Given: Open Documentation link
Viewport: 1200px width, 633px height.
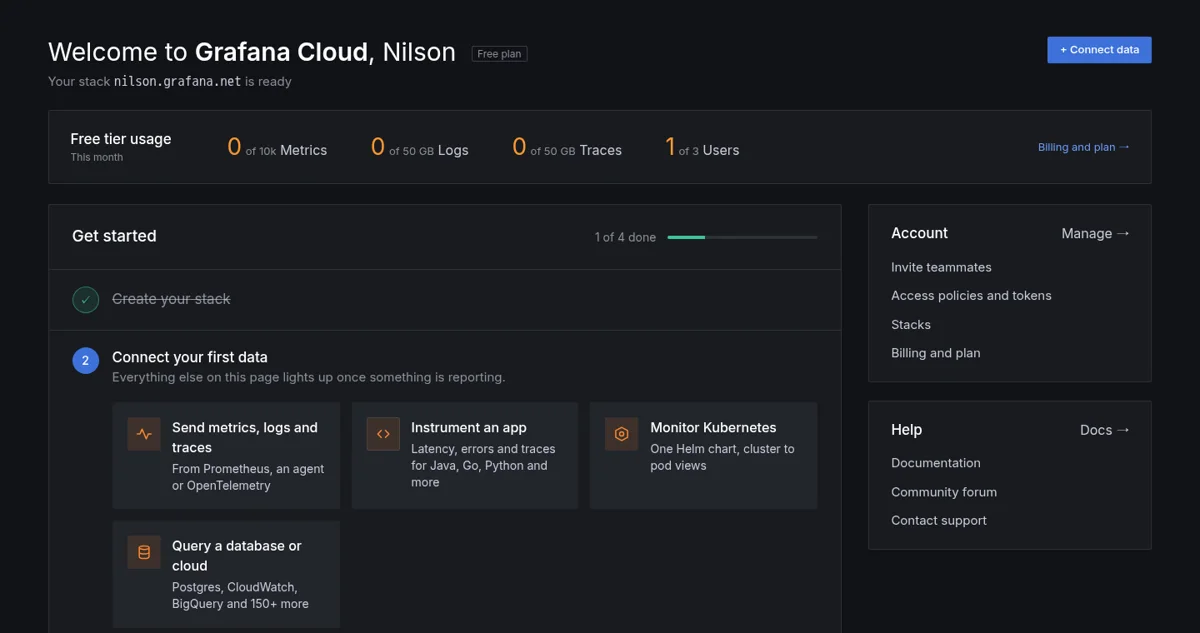Looking at the screenshot, I should (x=936, y=463).
